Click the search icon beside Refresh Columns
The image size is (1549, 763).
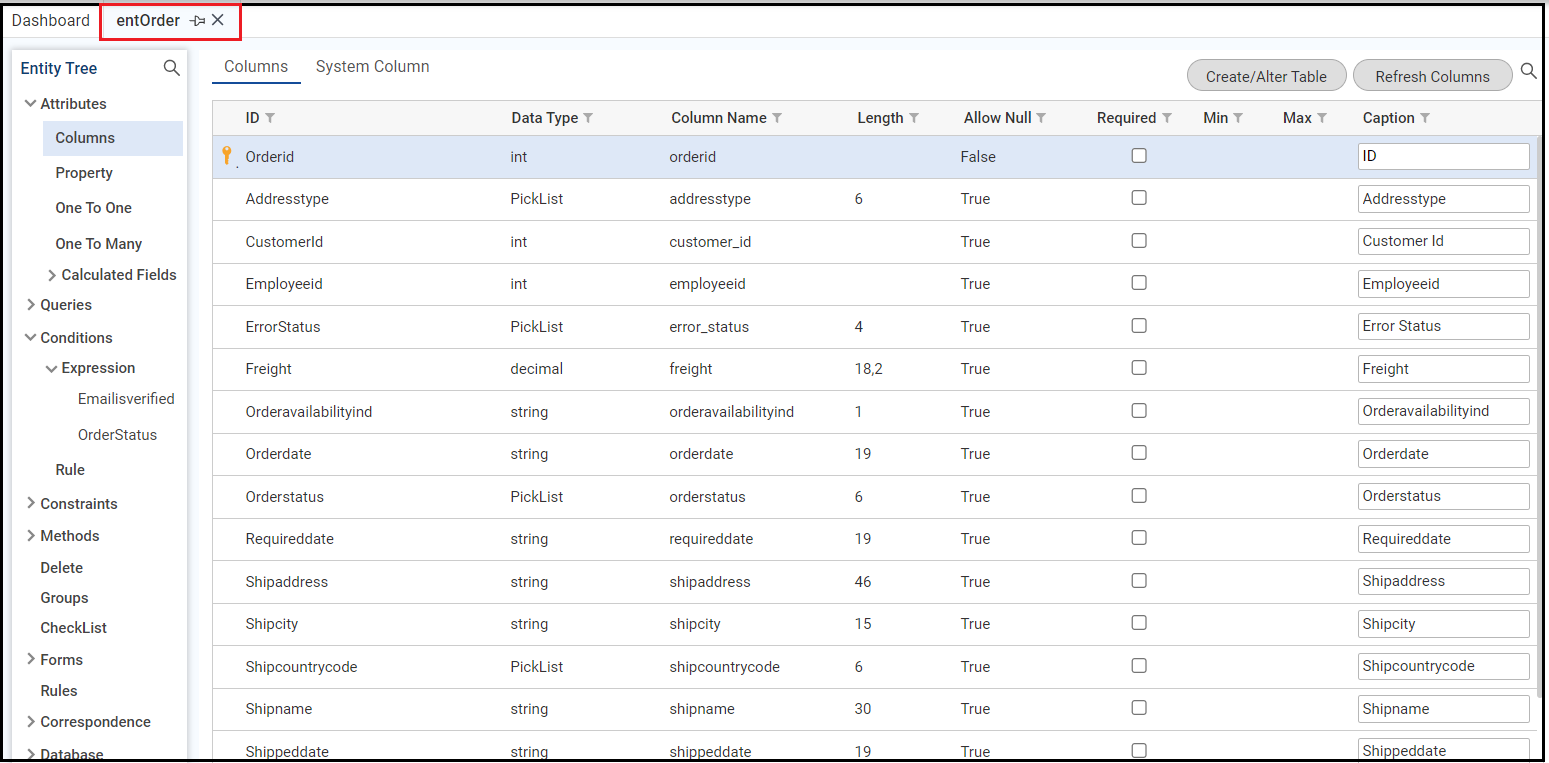[x=1528, y=71]
